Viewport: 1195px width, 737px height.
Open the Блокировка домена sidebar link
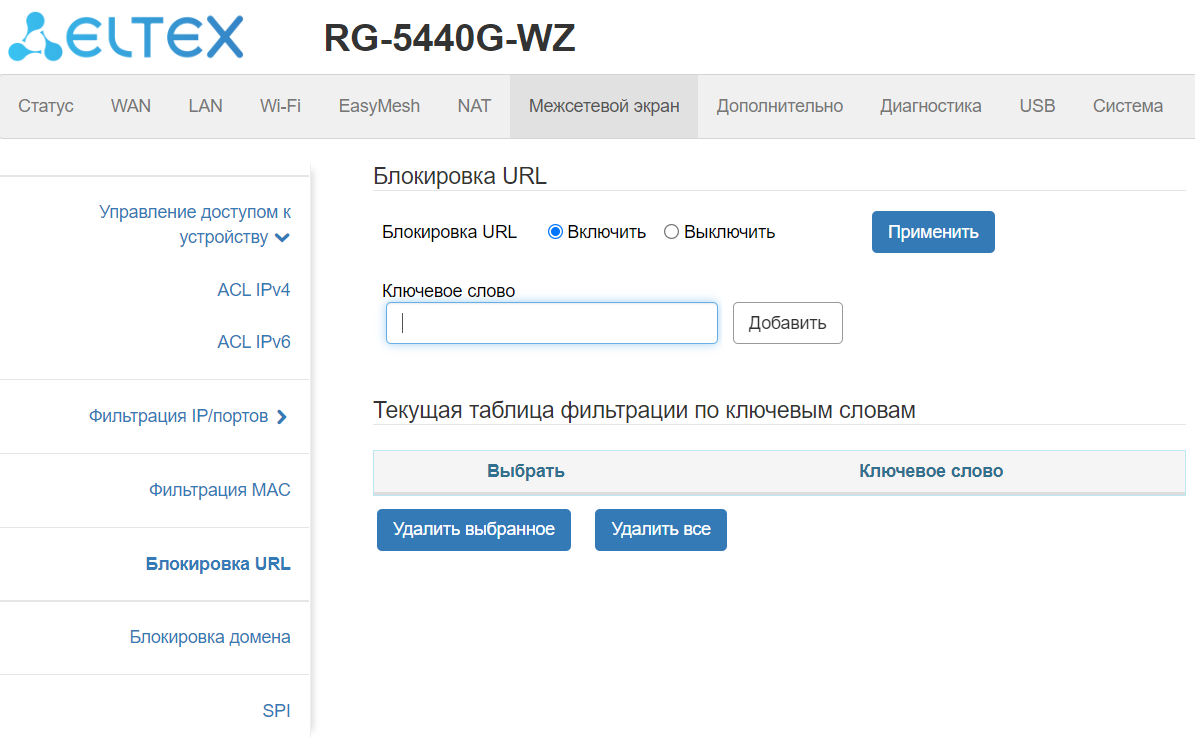(210, 637)
